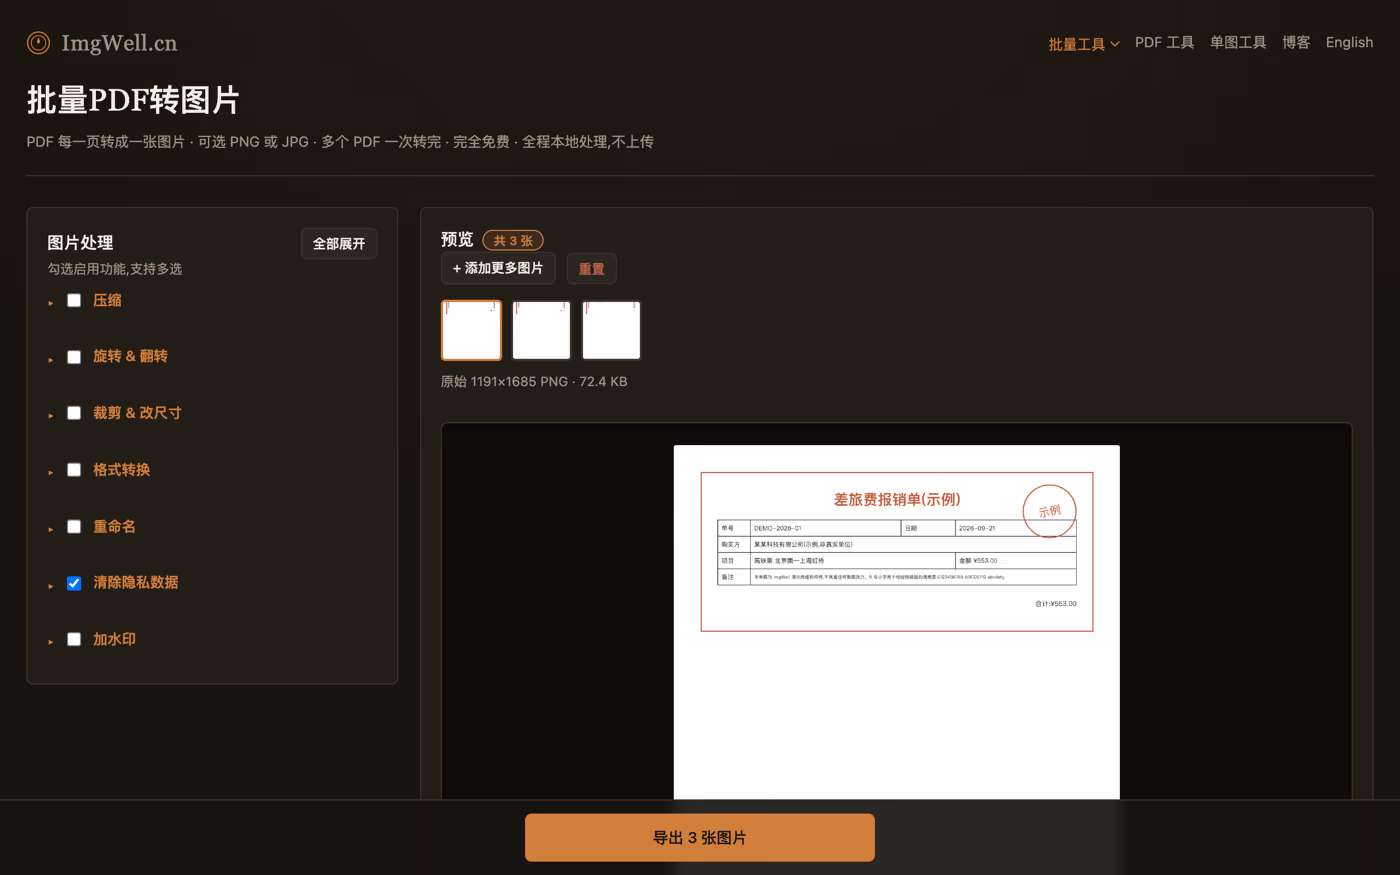Expand the 清除隐私数据 disclosure triangle

(51, 585)
